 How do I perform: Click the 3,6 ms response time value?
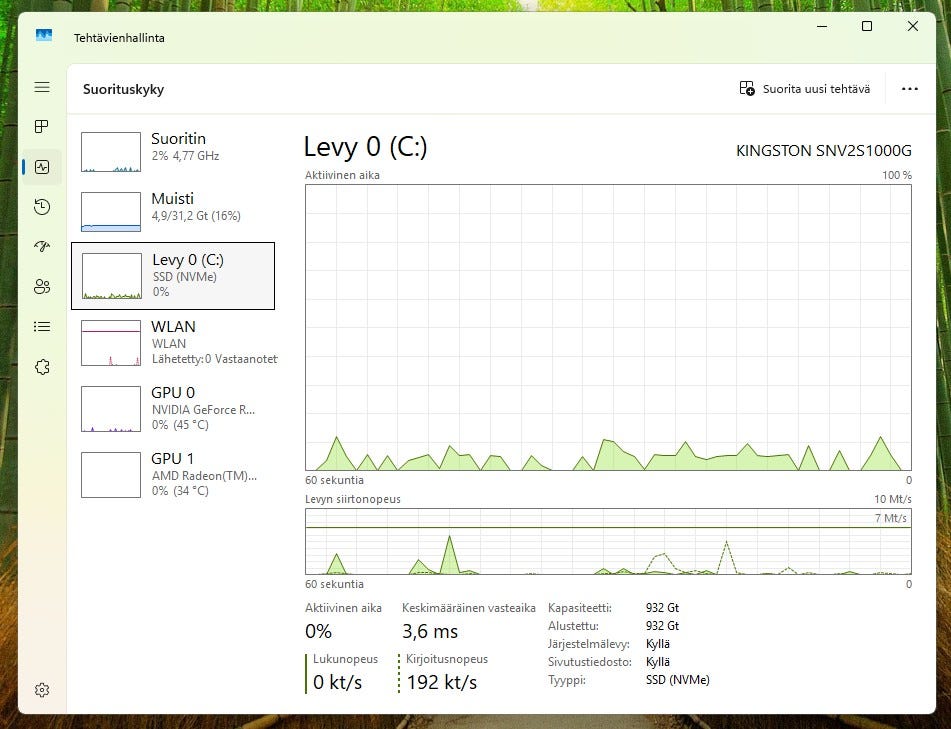(429, 632)
